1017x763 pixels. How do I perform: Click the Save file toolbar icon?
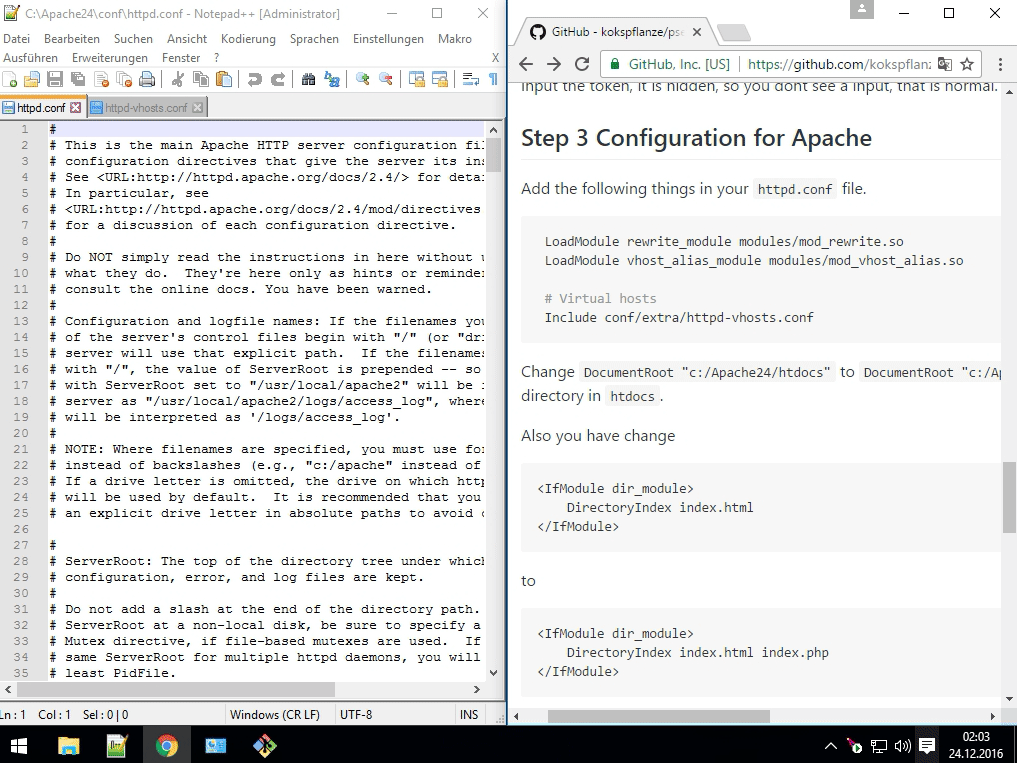[x=55, y=79]
